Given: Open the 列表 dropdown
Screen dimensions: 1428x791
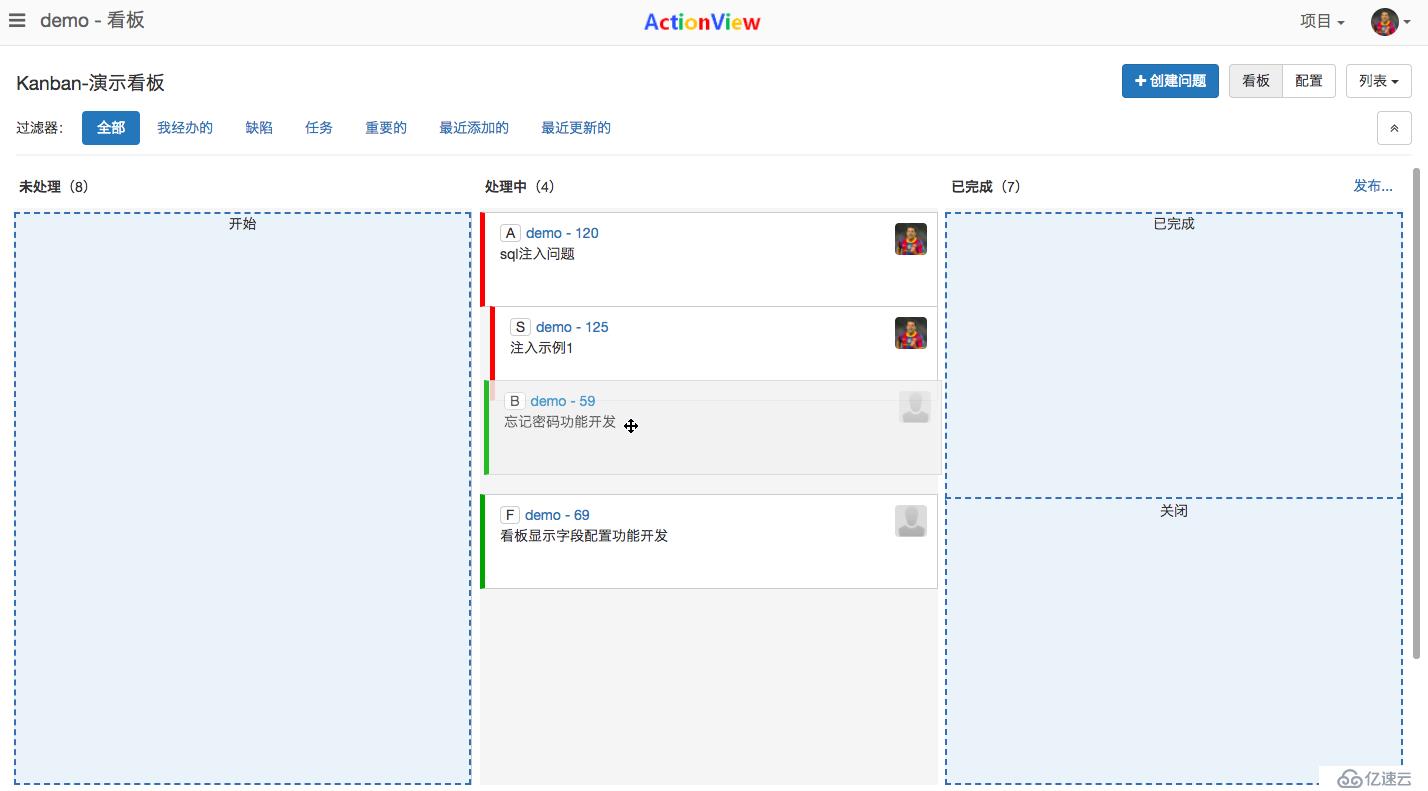Looking at the screenshot, I should (1378, 81).
